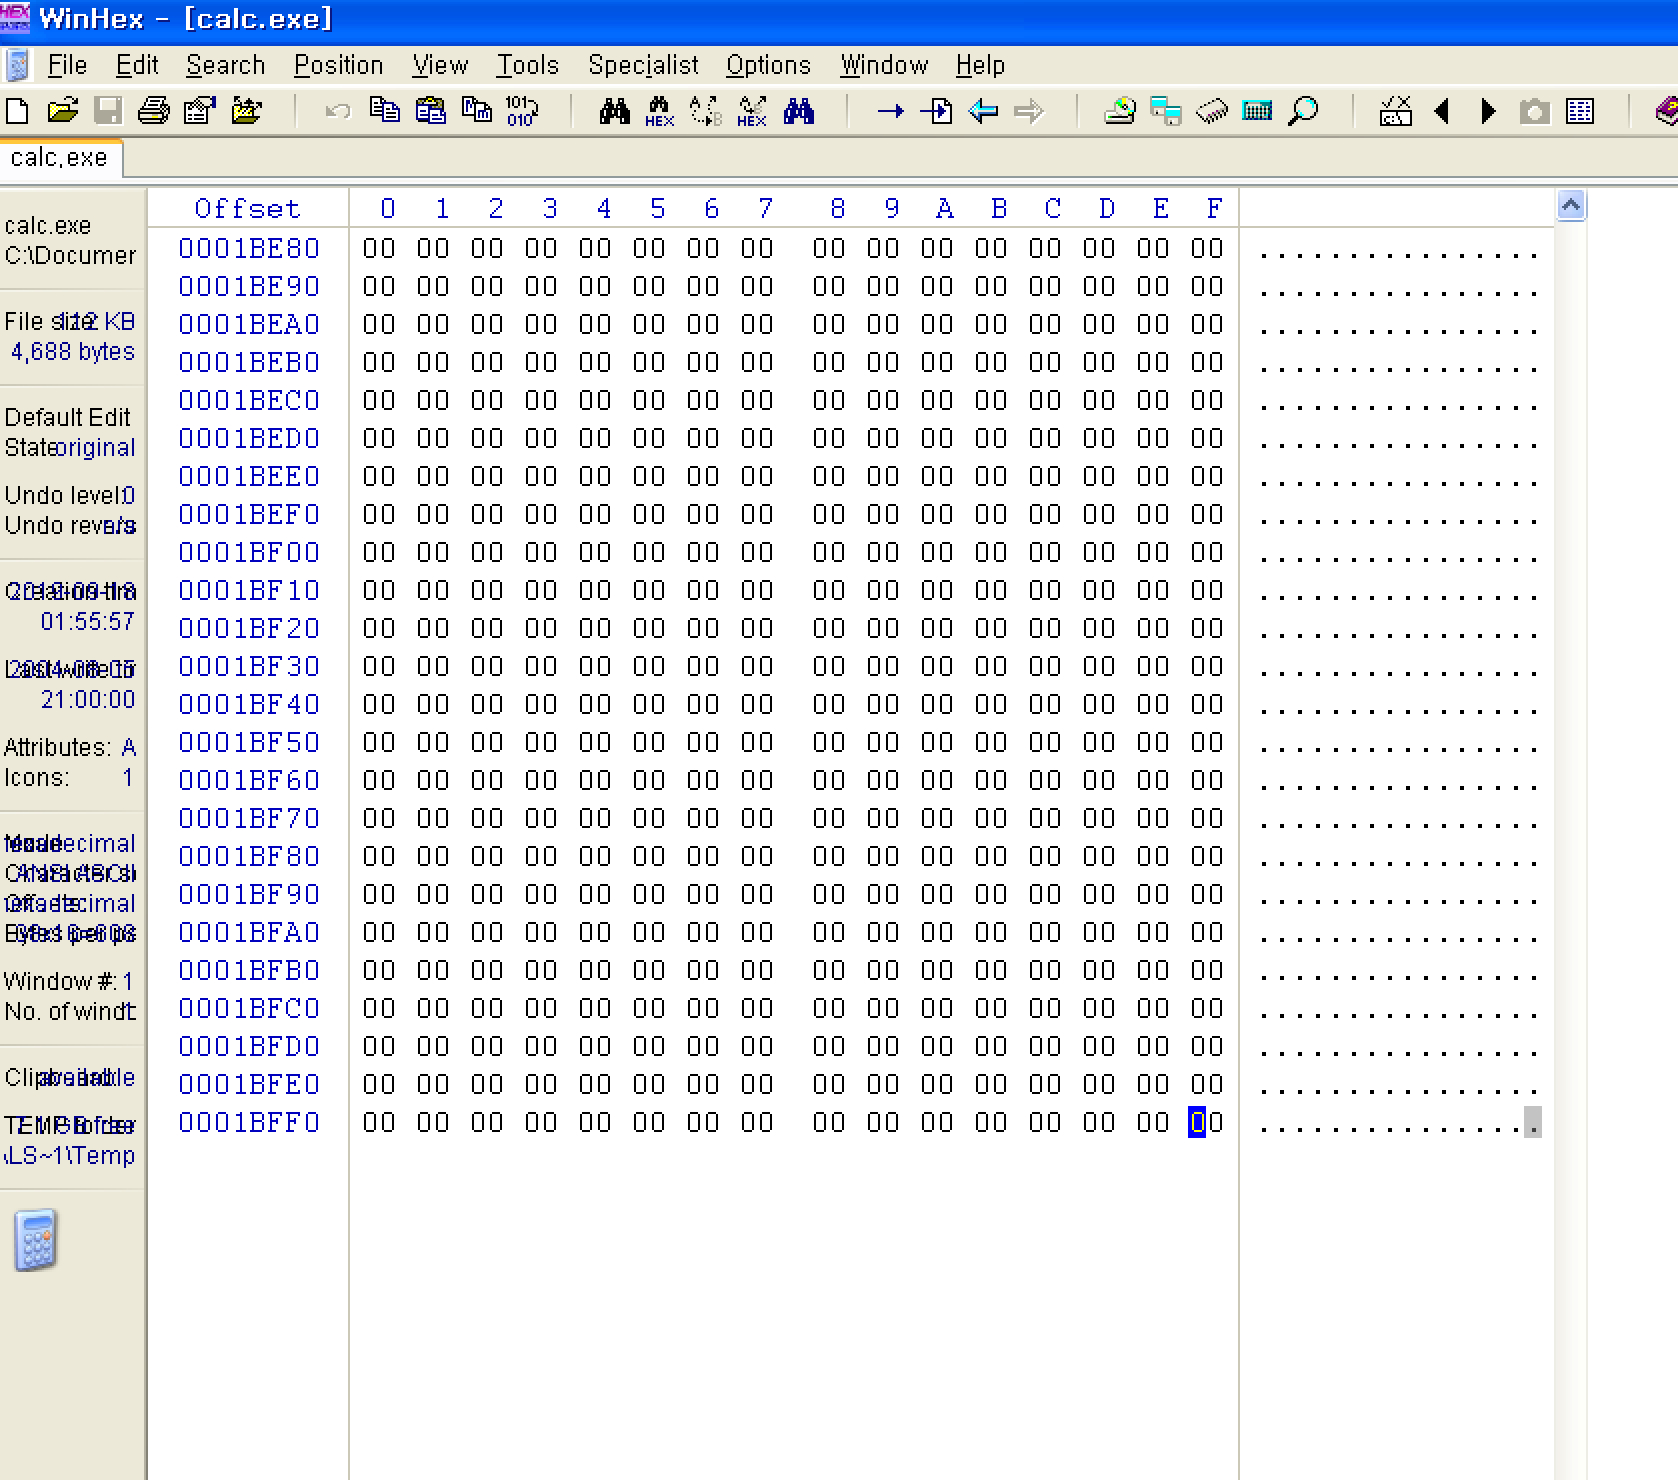Viewport: 1678px width, 1480px height.
Task: Click the Replace Hex Values icon
Action: [x=752, y=111]
